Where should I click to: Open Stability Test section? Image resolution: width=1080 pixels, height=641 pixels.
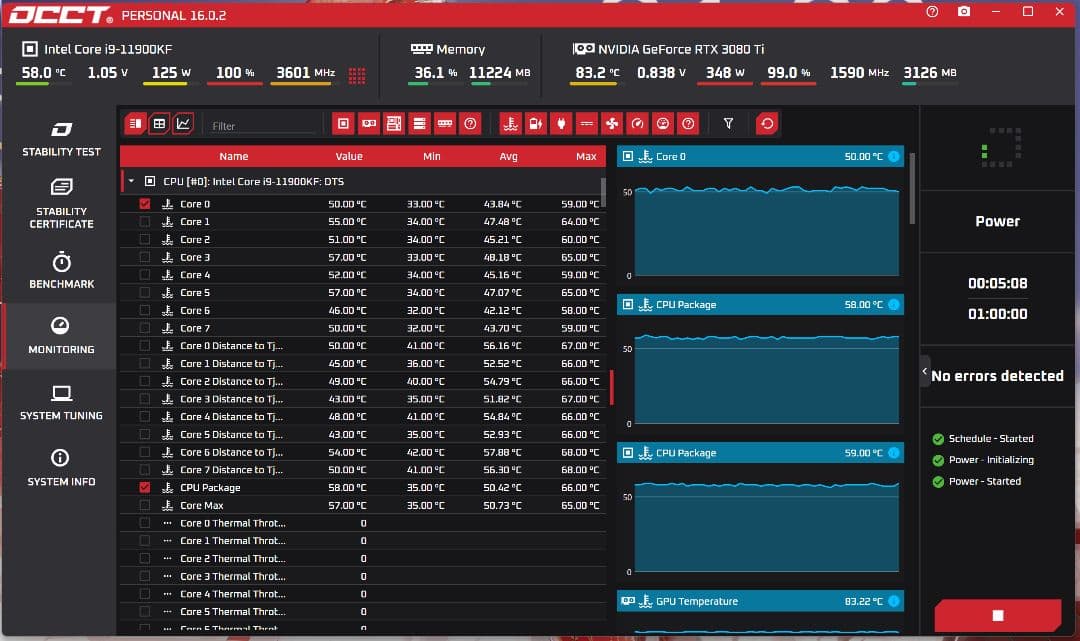(x=61, y=139)
